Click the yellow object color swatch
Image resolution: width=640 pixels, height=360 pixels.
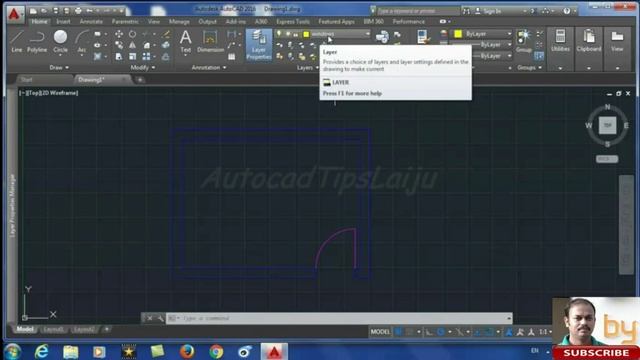point(458,34)
